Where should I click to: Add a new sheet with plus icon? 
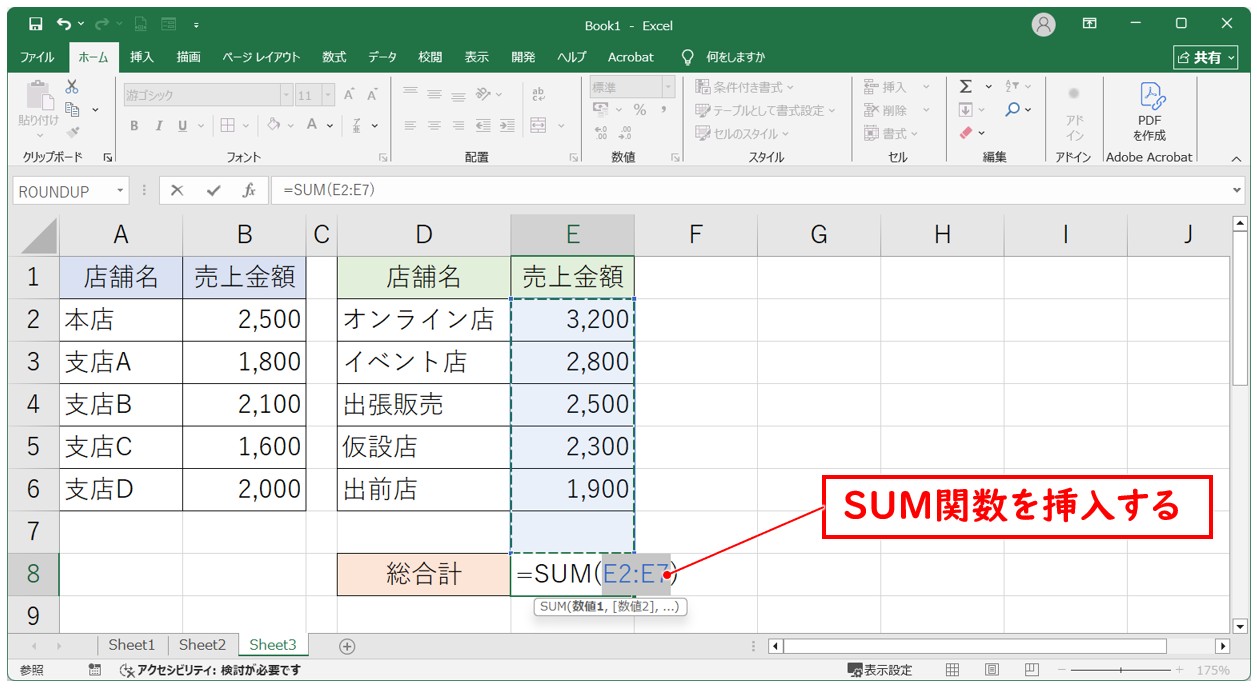pyautogui.click(x=347, y=646)
